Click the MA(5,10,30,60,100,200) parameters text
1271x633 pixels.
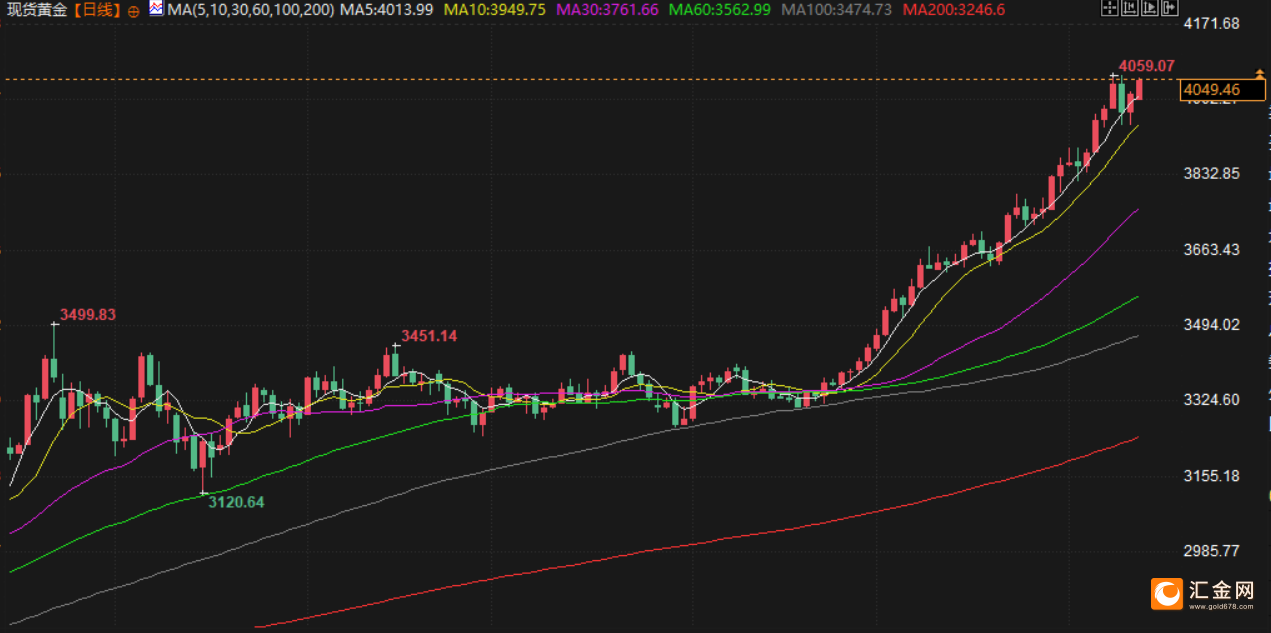pyautogui.click(x=250, y=10)
